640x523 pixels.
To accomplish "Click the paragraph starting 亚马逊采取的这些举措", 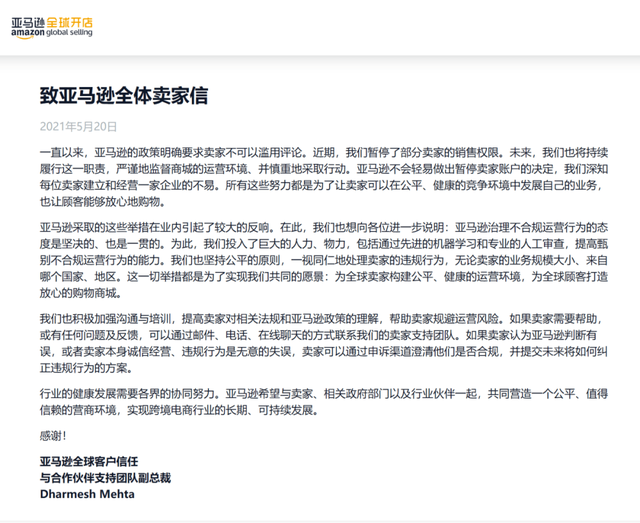I will click(324, 260).
